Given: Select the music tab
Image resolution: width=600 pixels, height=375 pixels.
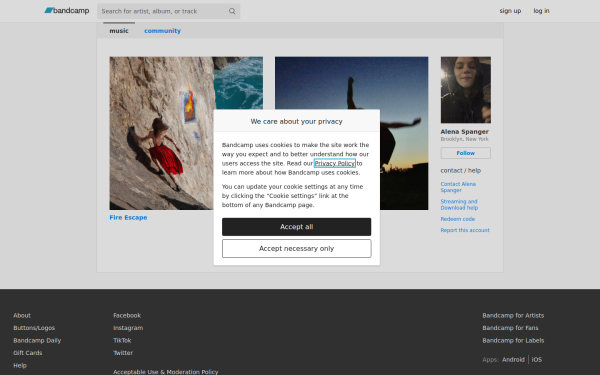Looking at the screenshot, I should [x=119, y=31].
